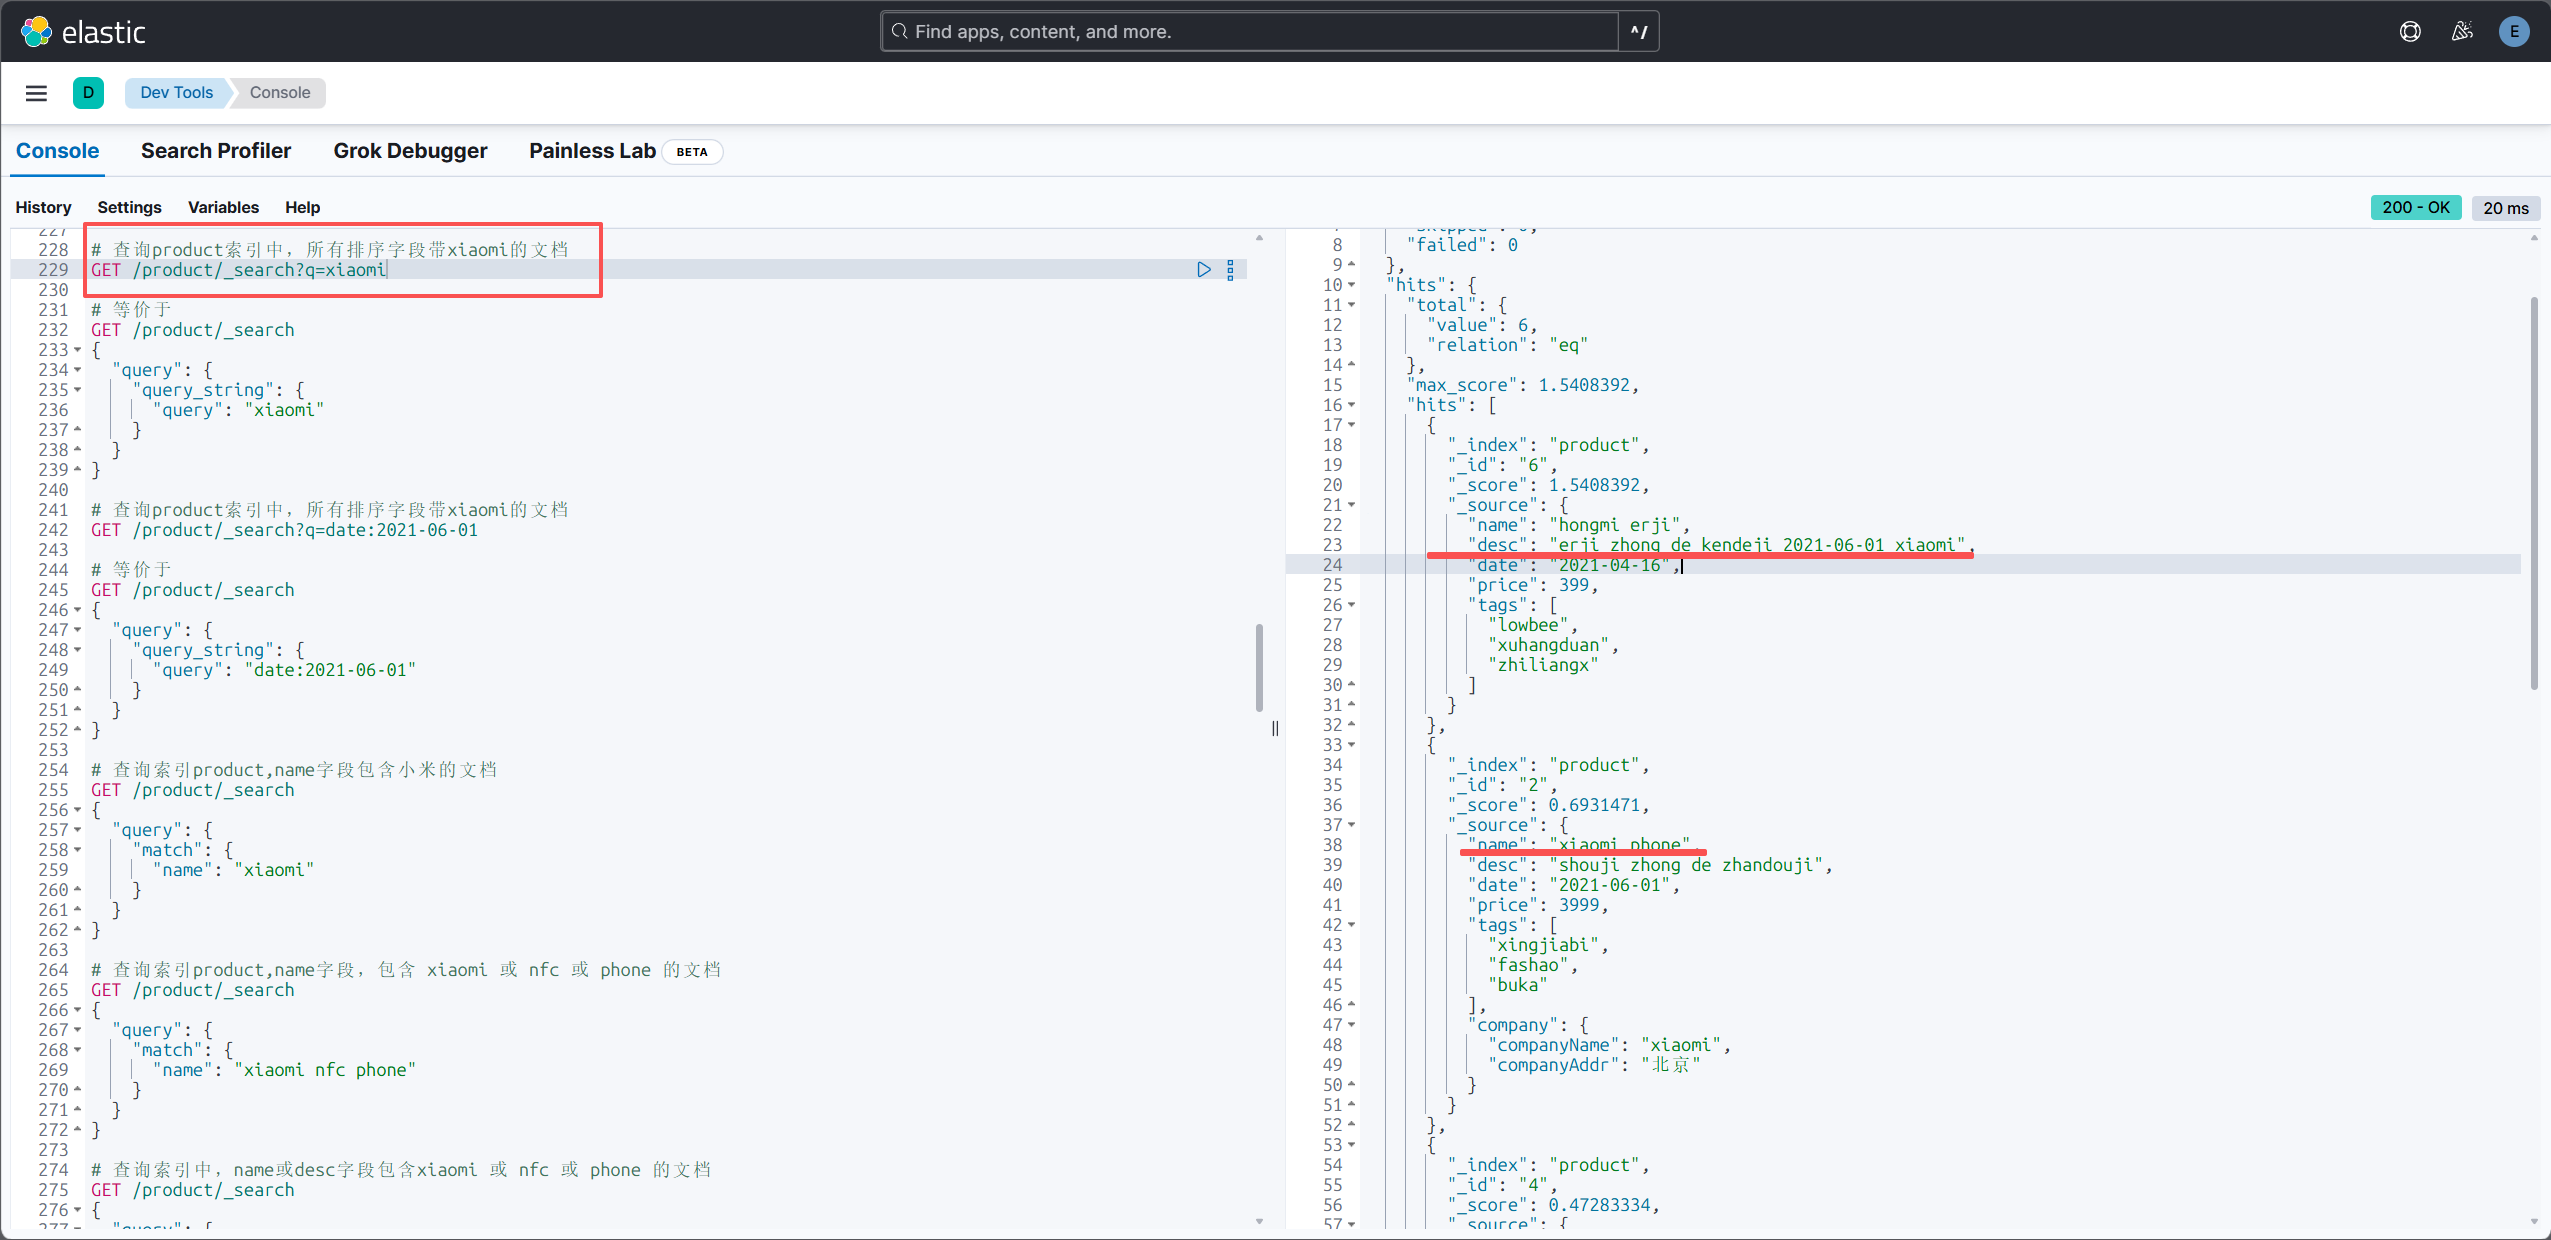Open the newsfeed celebration icon
Image resolution: width=2551 pixels, height=1240 pixels.
click(x=2462, y=31)
